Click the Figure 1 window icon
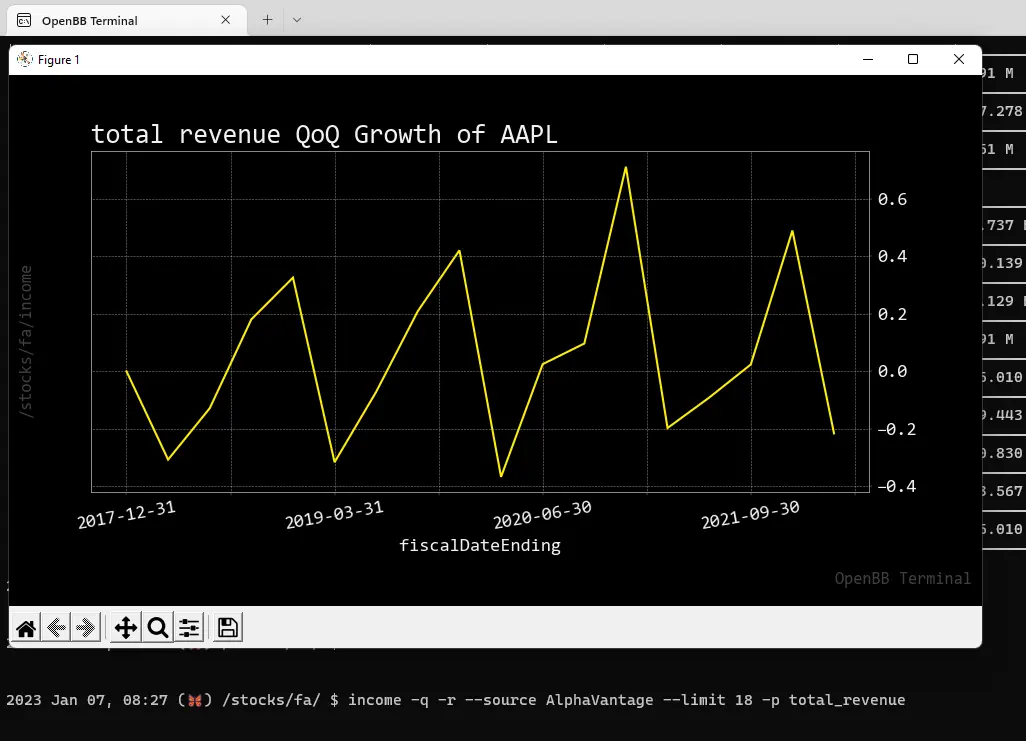This screenshot has width=1026, height=741. point(25,59)
